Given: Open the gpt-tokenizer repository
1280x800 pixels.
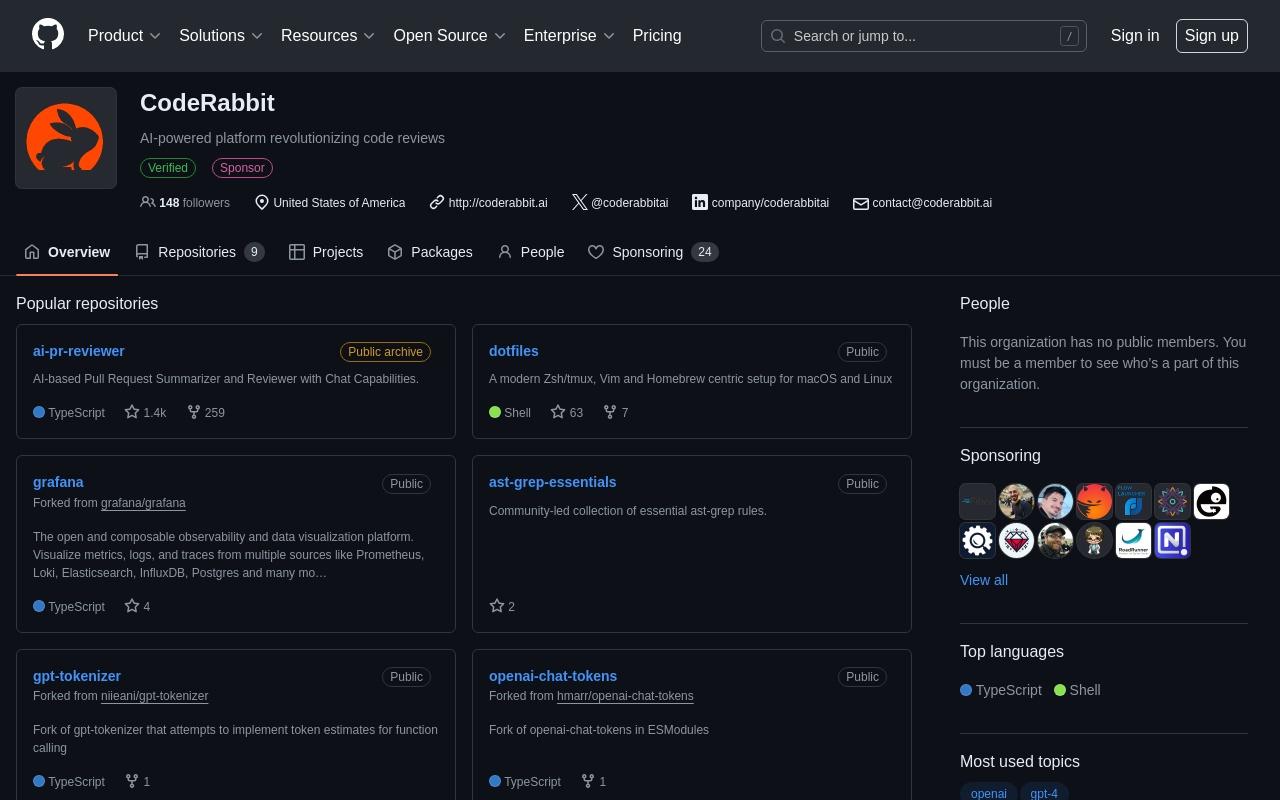Looking at the screenshot, I should [x=77, y=676].
